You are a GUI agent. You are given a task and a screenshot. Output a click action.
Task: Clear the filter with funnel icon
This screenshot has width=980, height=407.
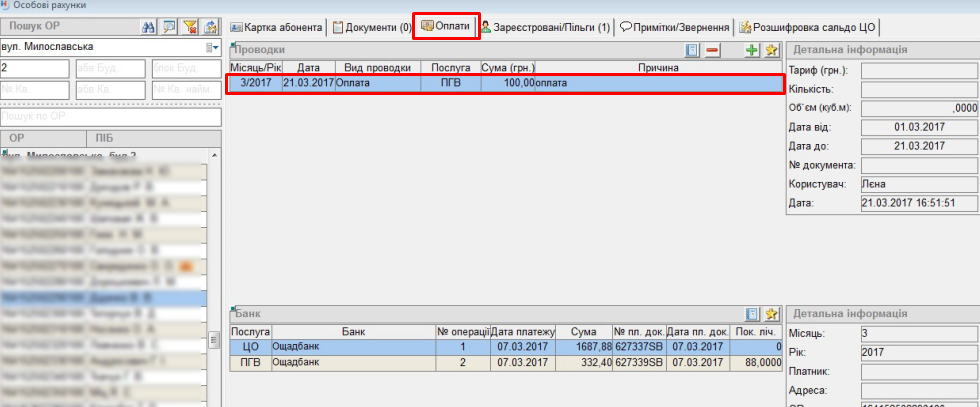coord(190,27)
